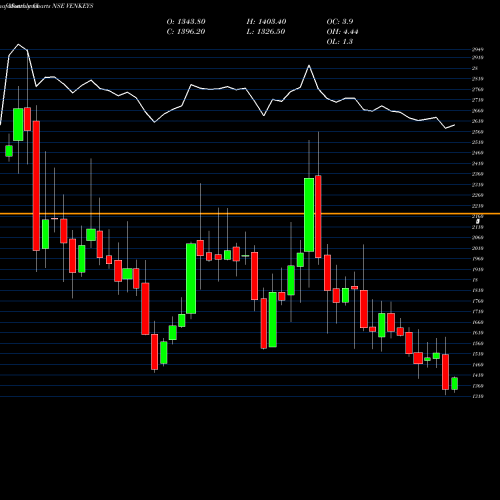This screenshot has width=500, height=500.
Task: Select the low price L: 1326.50
Action: pos(266,32)
